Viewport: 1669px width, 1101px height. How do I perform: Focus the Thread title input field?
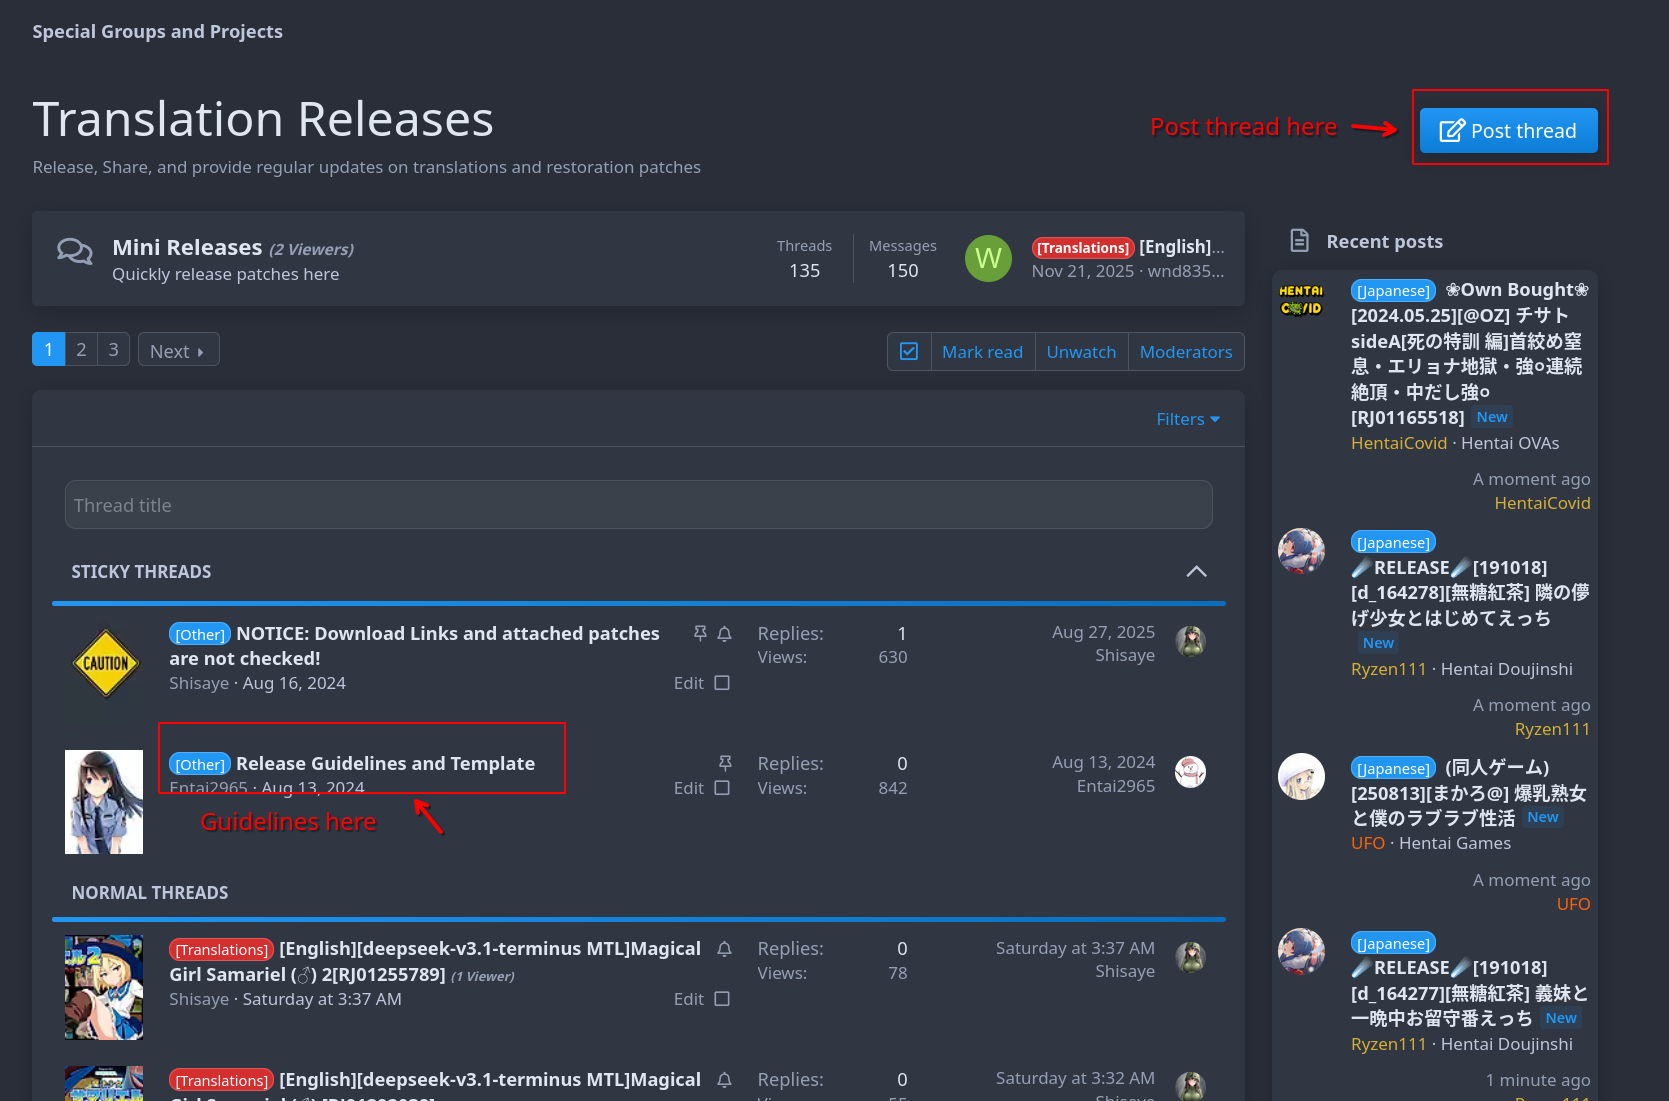[638, 505]
